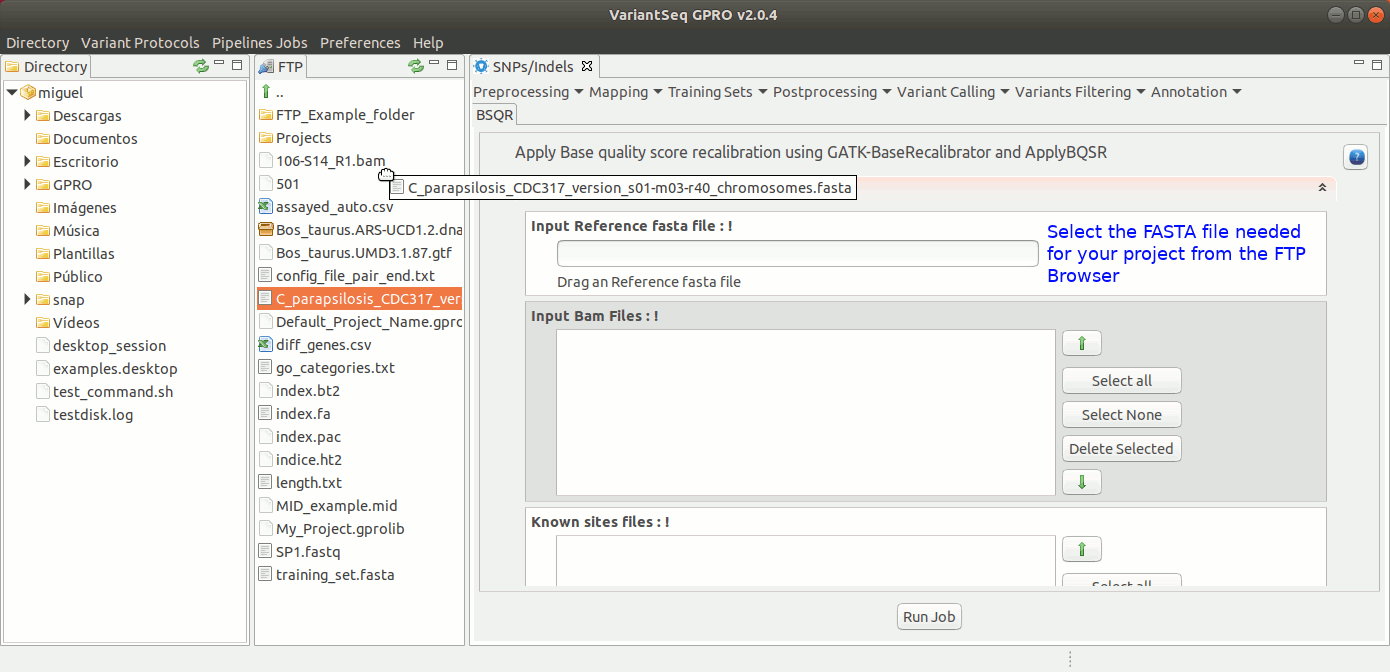The height and width of the screenshot is (672, 1390).
Task: Open the Preprocessing dropdown menu
Action: (x=528, y=92)
